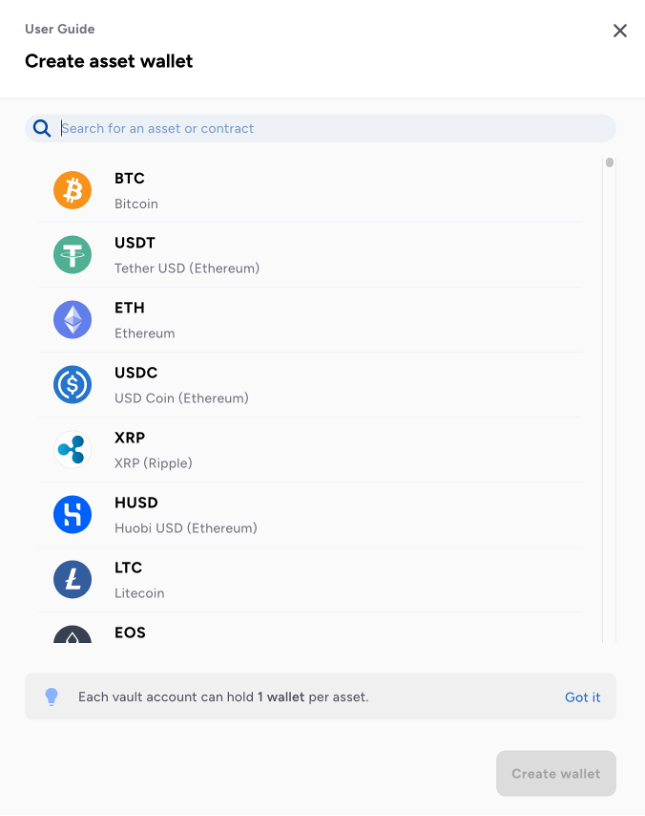The height and width of the screenshot is (816, 645).
Task: Dismiss the tip with Got it
Action: 582,697
